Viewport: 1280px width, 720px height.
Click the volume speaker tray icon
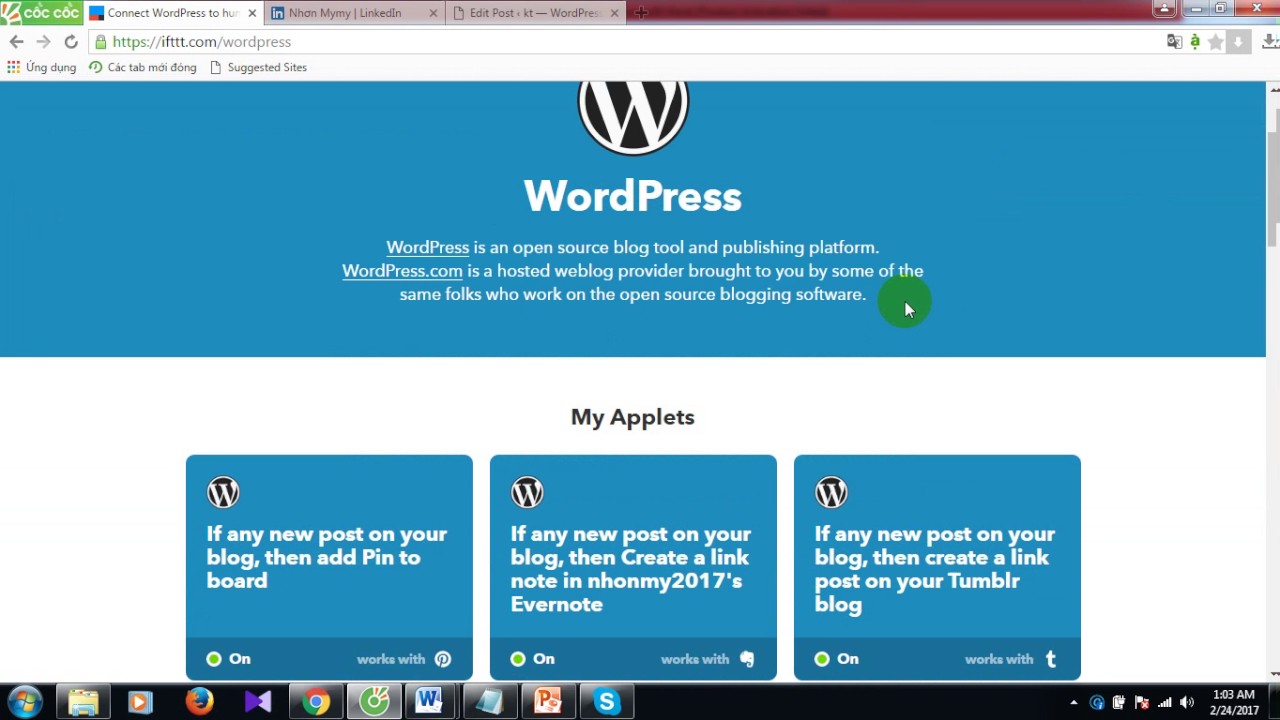[1187, 702]
